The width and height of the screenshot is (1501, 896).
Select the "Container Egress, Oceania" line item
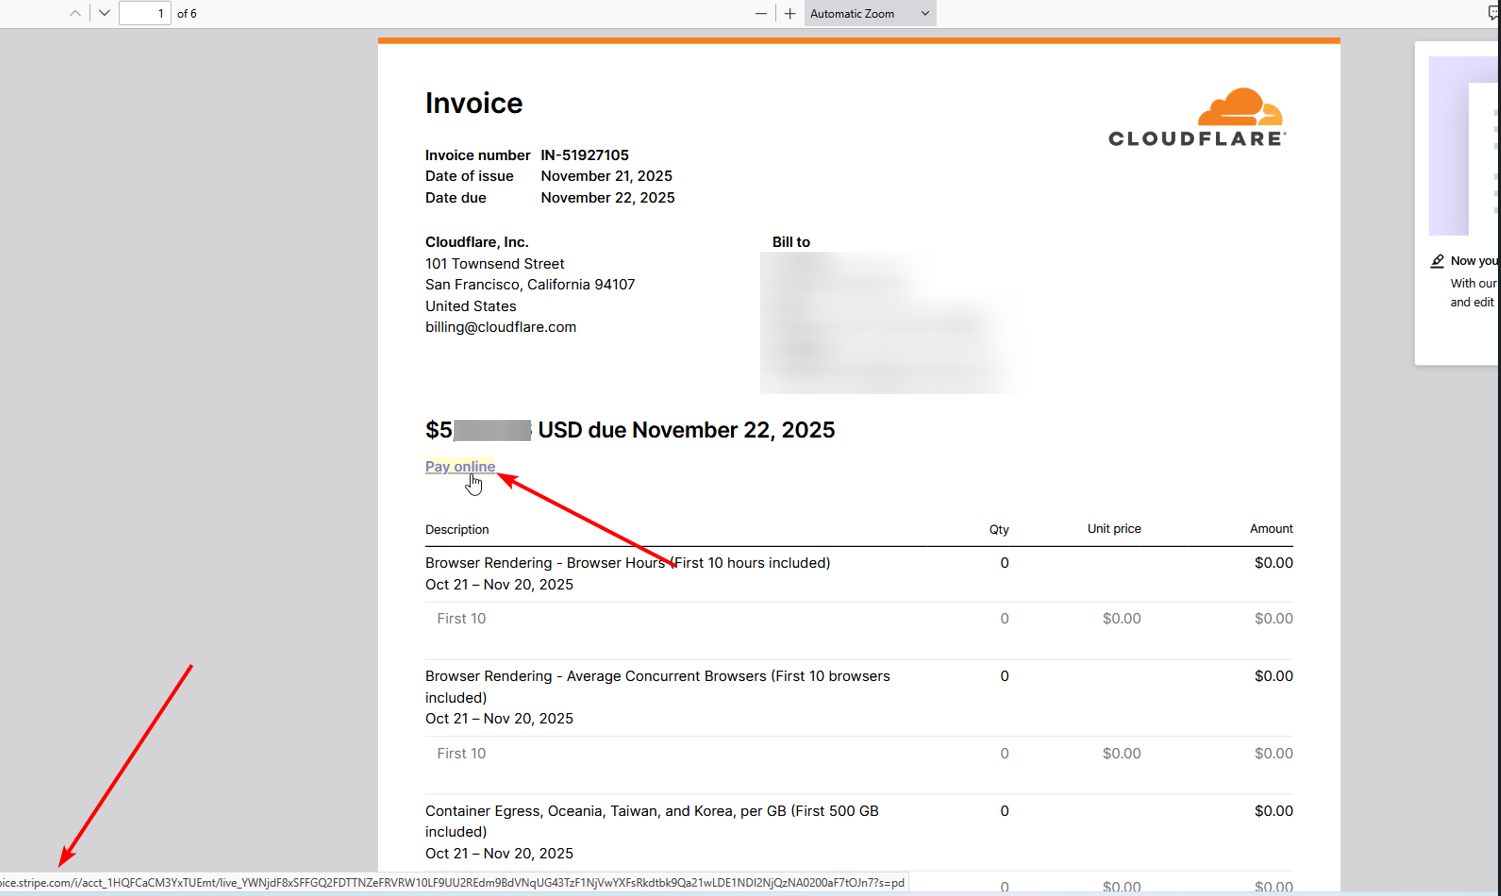tap(652, 821)
